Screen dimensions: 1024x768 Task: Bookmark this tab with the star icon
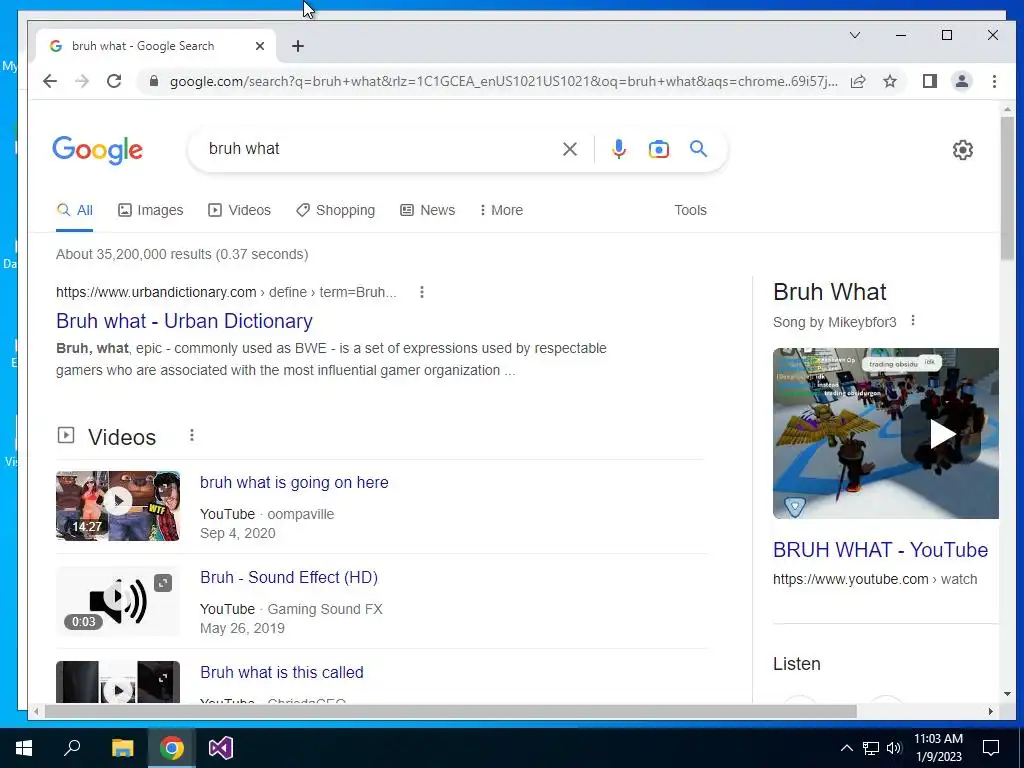point(889,81)
